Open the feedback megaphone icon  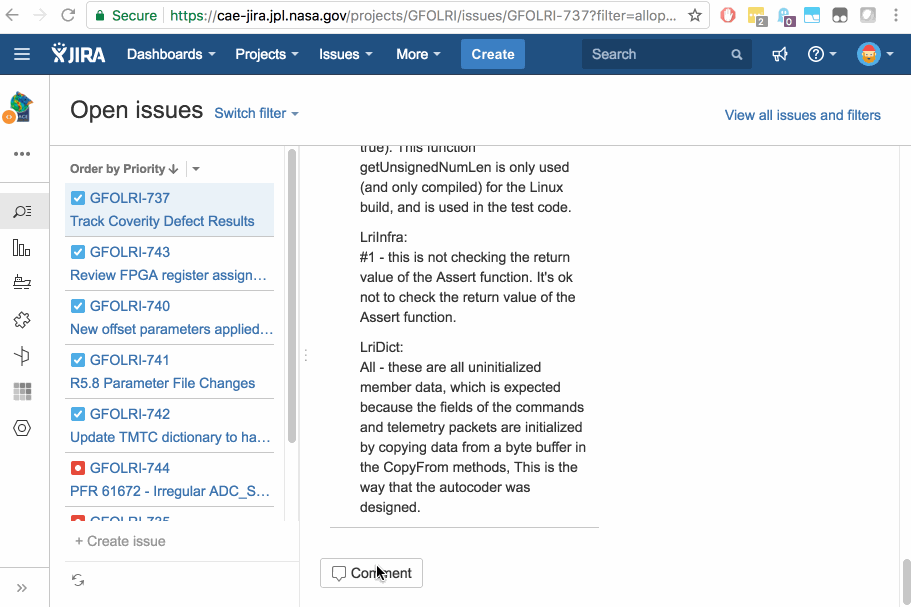[x=780, y=54]
